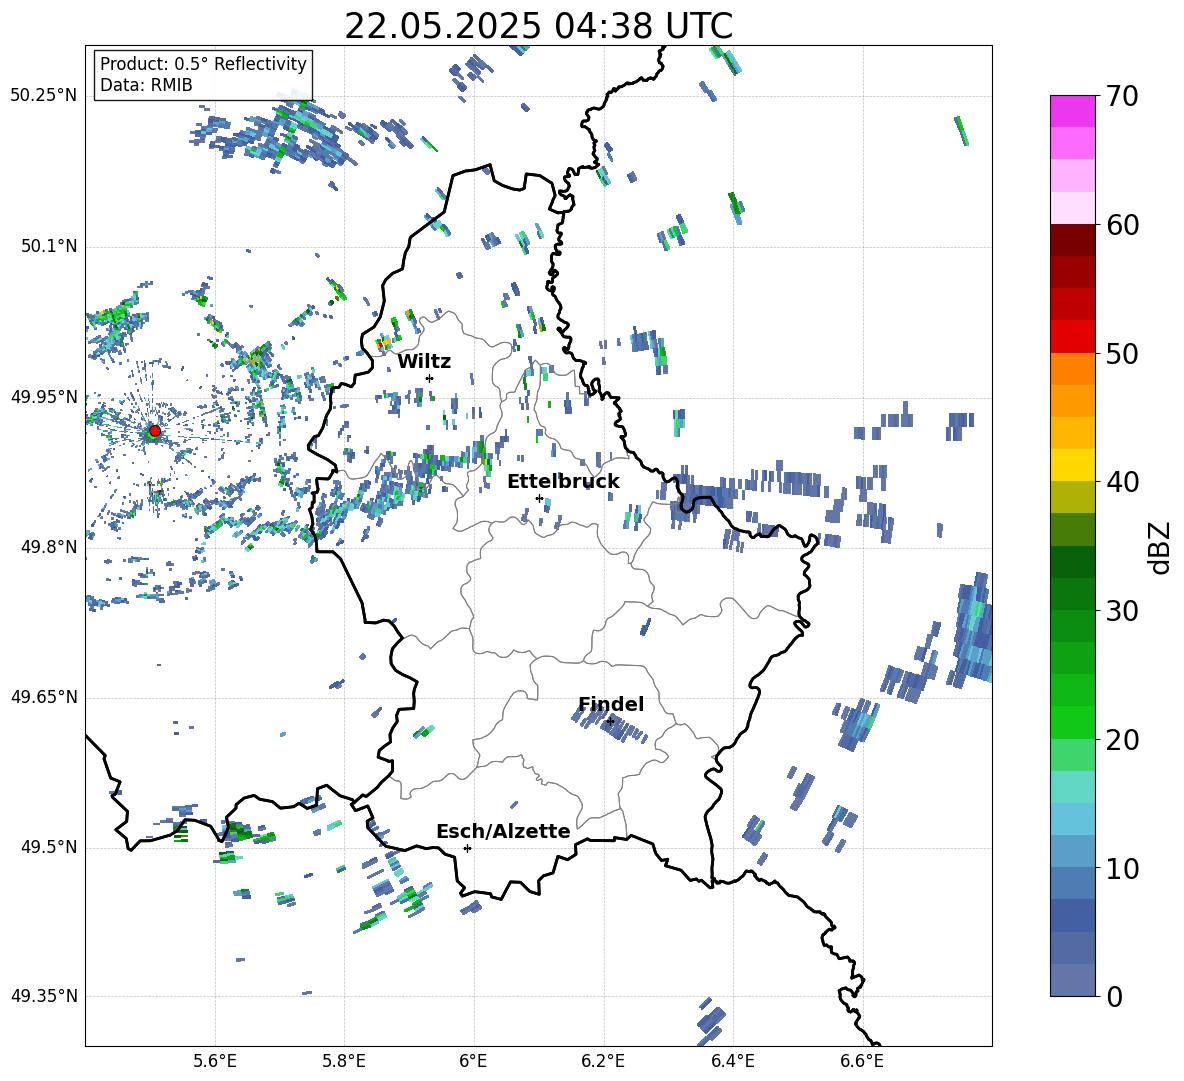This screenshot has height=1081, width=1184.
Task: Click the cross marker at Esch/Alzette
Action: point(467,848)
